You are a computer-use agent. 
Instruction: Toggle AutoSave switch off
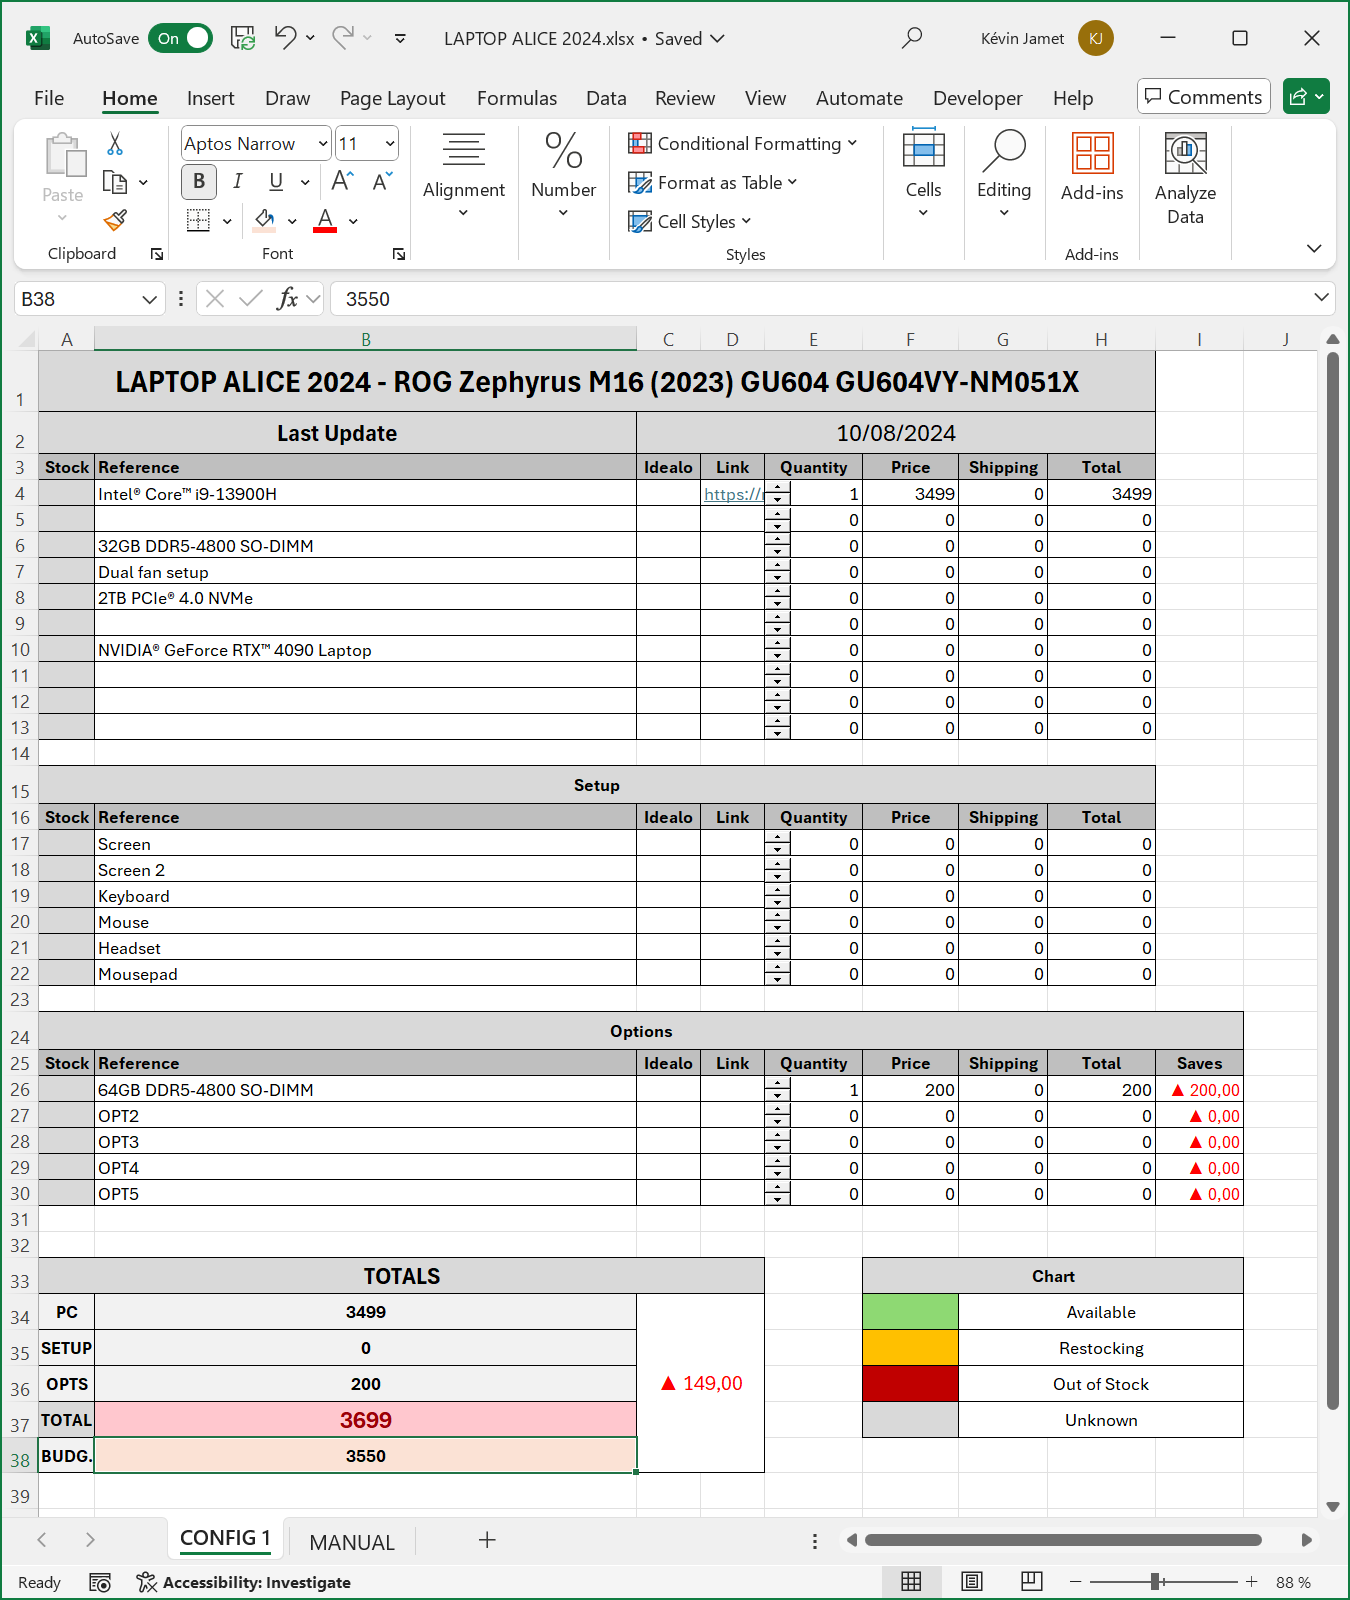pyautogui.click(x=181, y=38)
